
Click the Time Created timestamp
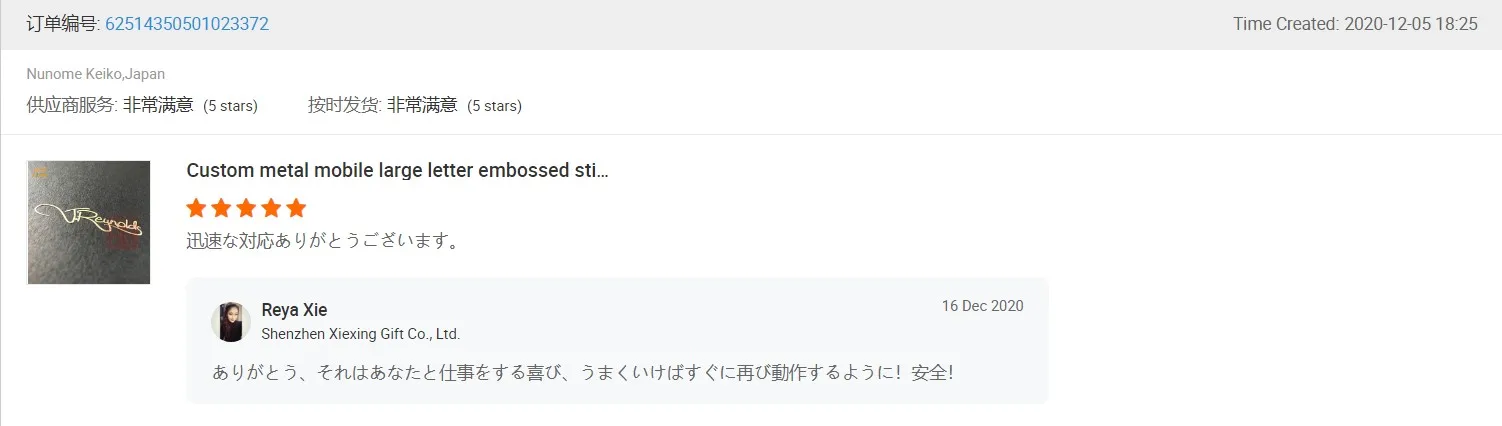click(x=1355, y=24)
